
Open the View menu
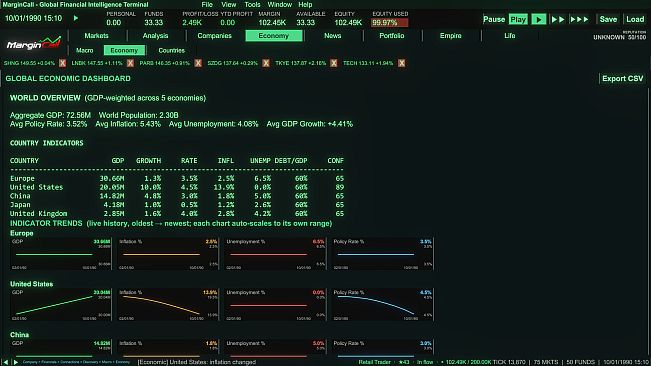pyautogui.click(x=228, y=5)
